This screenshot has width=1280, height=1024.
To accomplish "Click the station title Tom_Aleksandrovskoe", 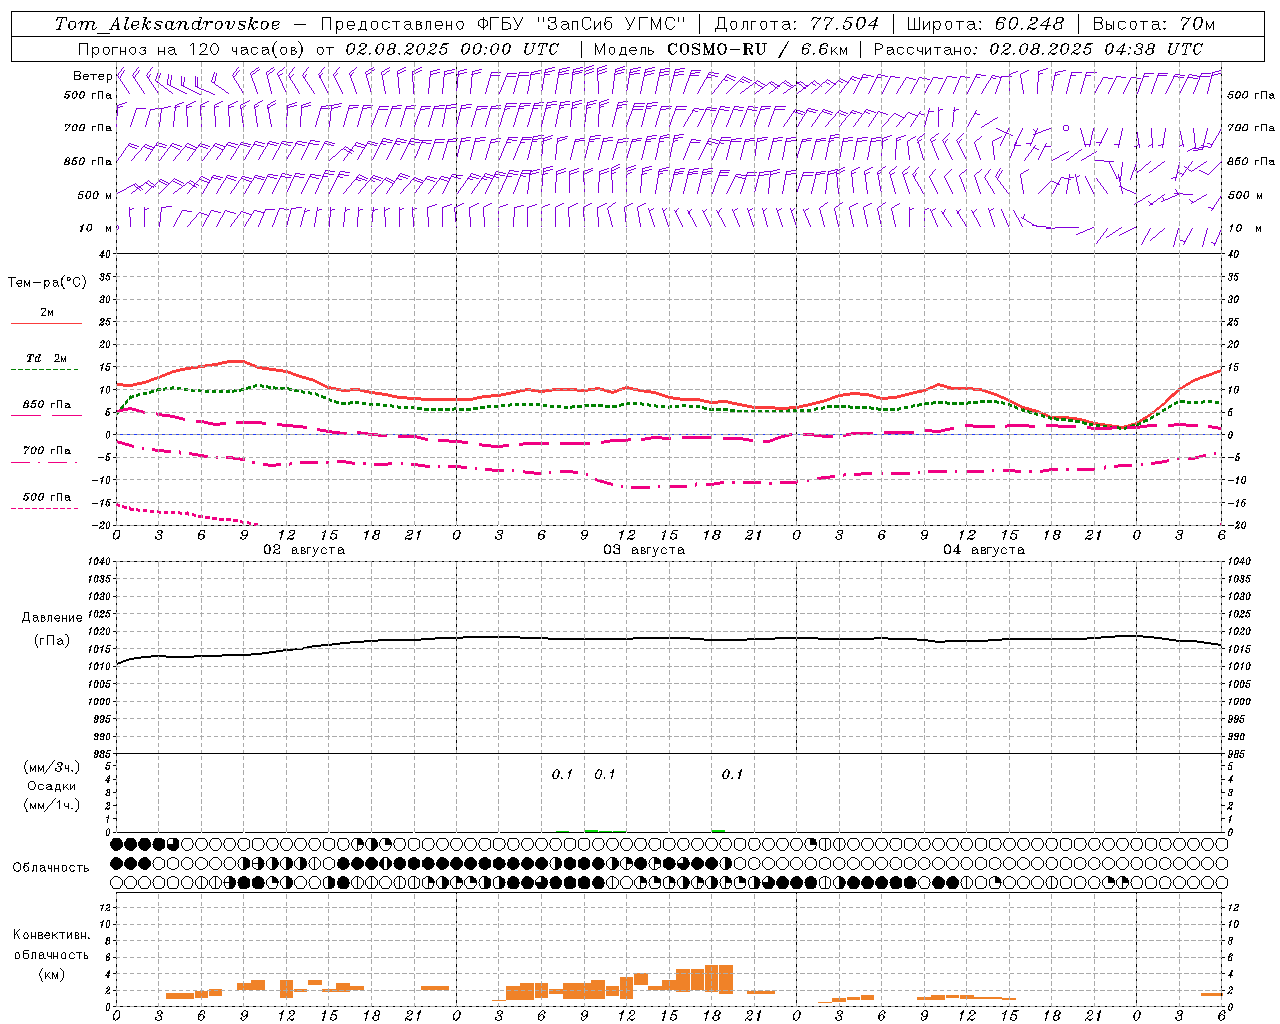I will [168, 24].
